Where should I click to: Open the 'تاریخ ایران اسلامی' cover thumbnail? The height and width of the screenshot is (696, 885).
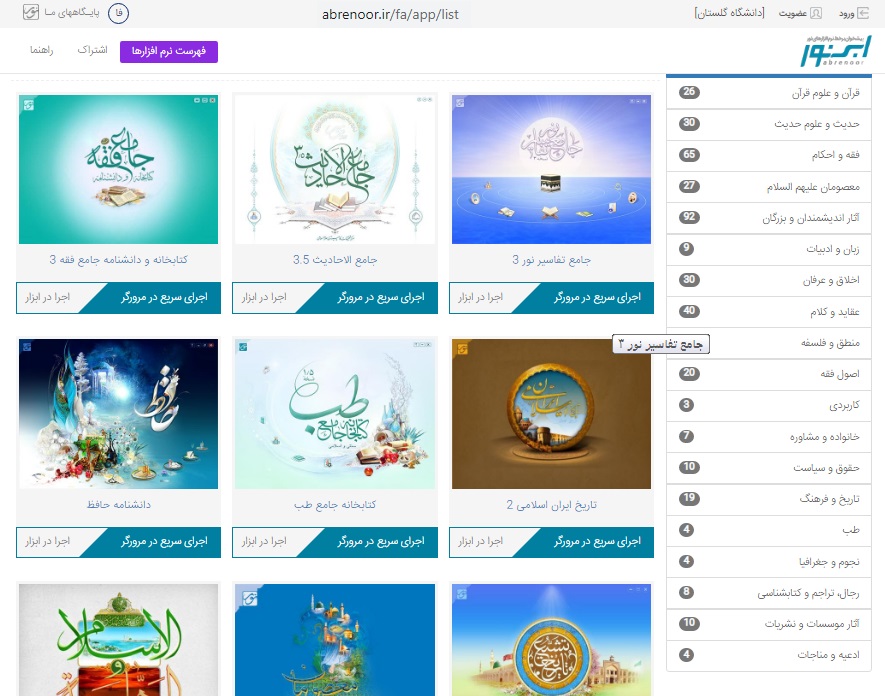(x=551, y=414)
